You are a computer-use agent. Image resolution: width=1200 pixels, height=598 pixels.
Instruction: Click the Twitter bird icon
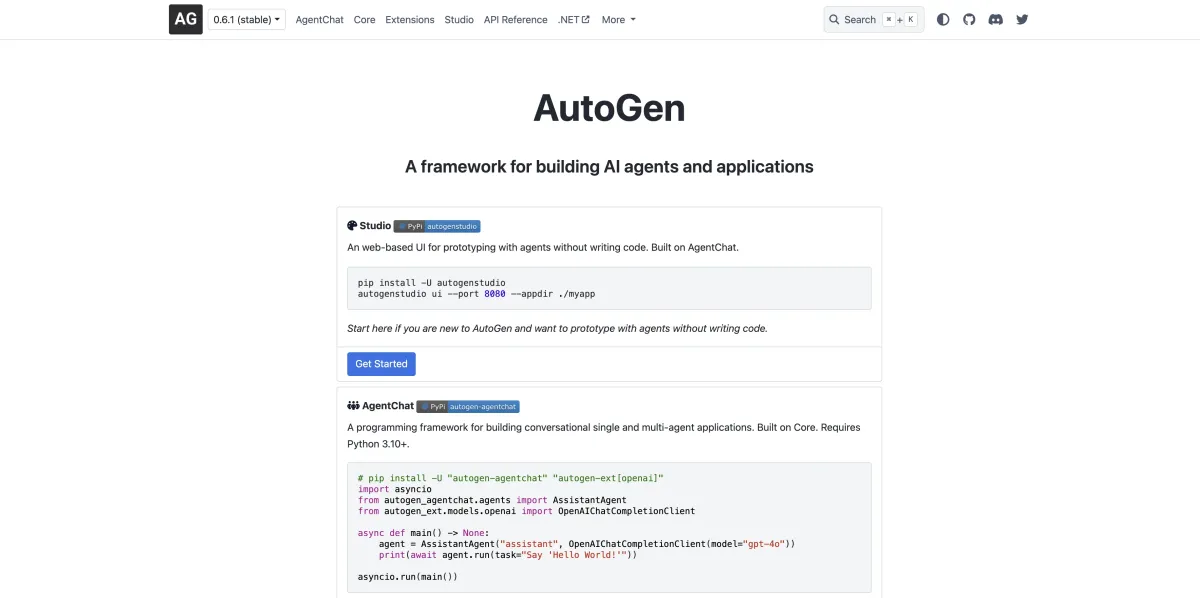[1022, 19]
